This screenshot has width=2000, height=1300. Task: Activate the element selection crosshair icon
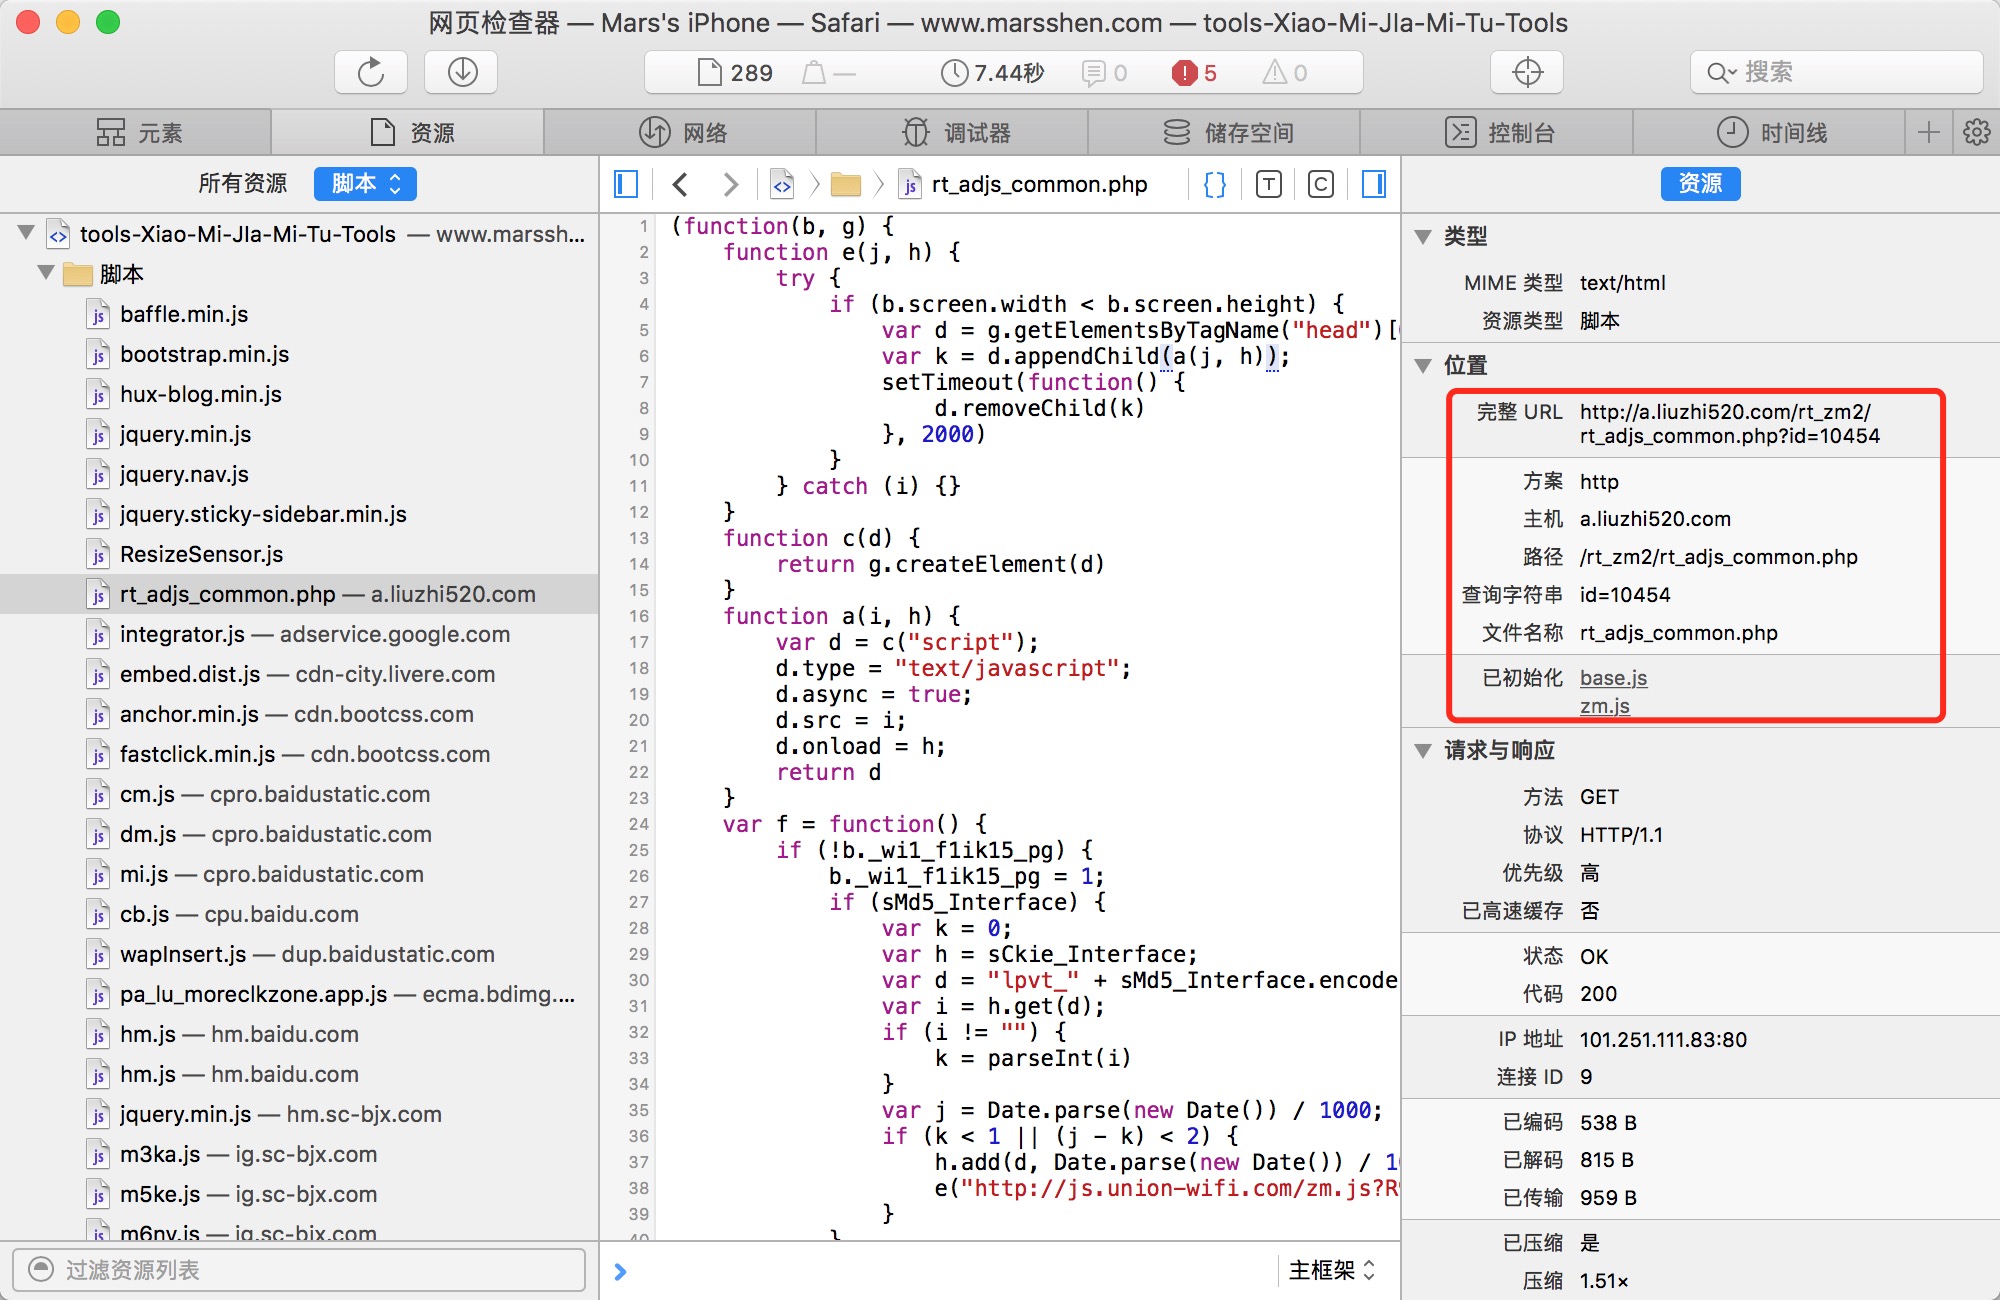tap(1527, 72)
